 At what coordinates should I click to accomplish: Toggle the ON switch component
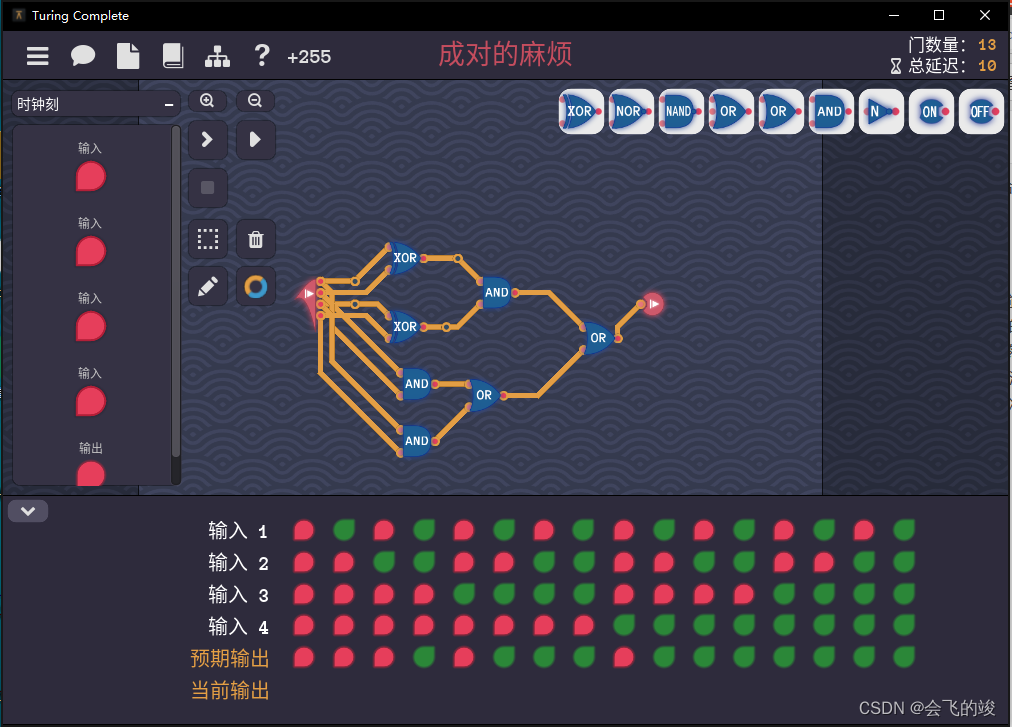pyautogui.click(x=930, y=111)
